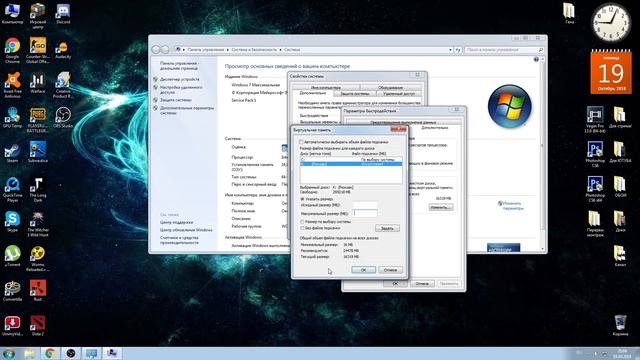Screen dimensions: 640x360
Task: Click Отмена in the Virtual Memory dialog
Action: [390, 270]
